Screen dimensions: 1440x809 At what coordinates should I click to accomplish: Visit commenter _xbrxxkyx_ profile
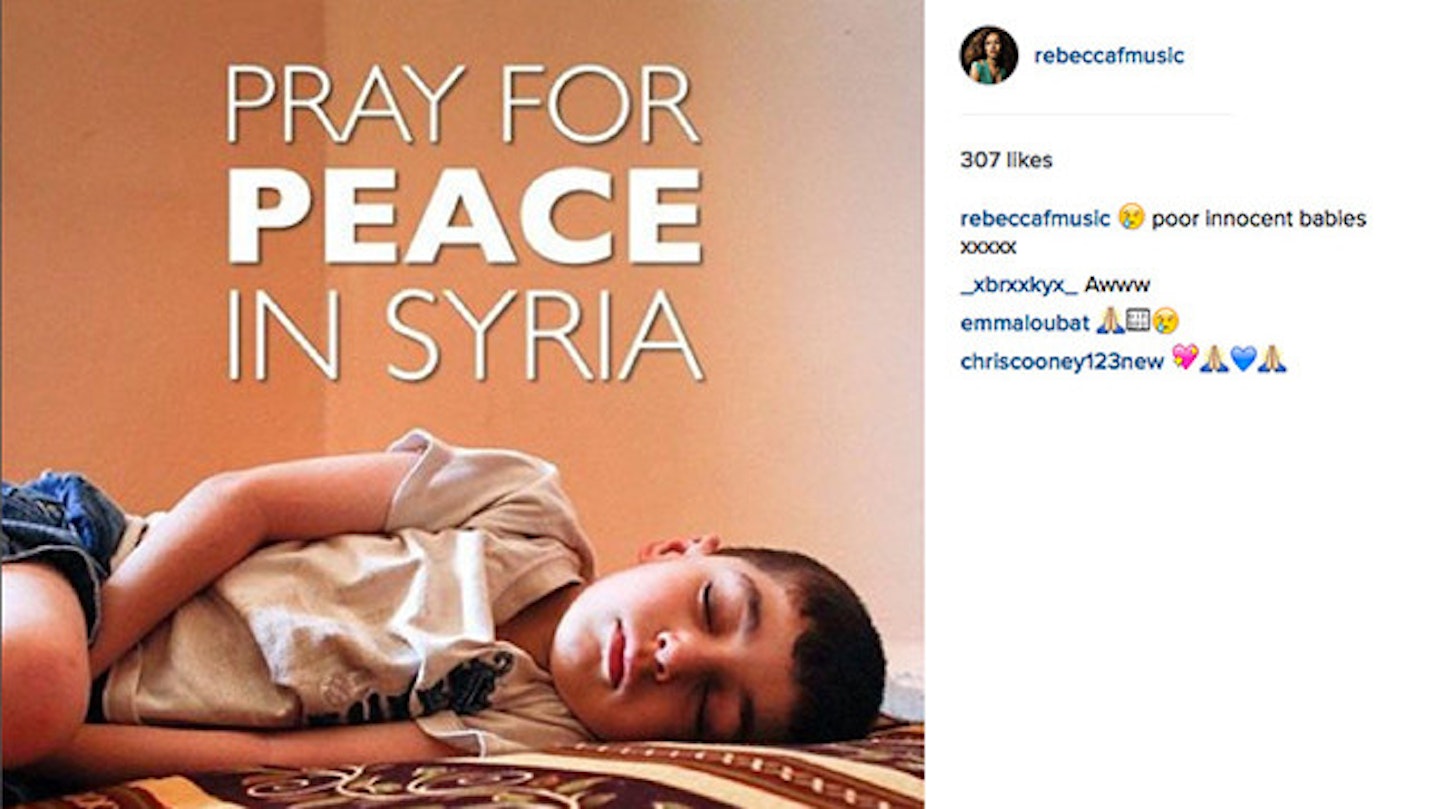click(x=1019, y=285)
